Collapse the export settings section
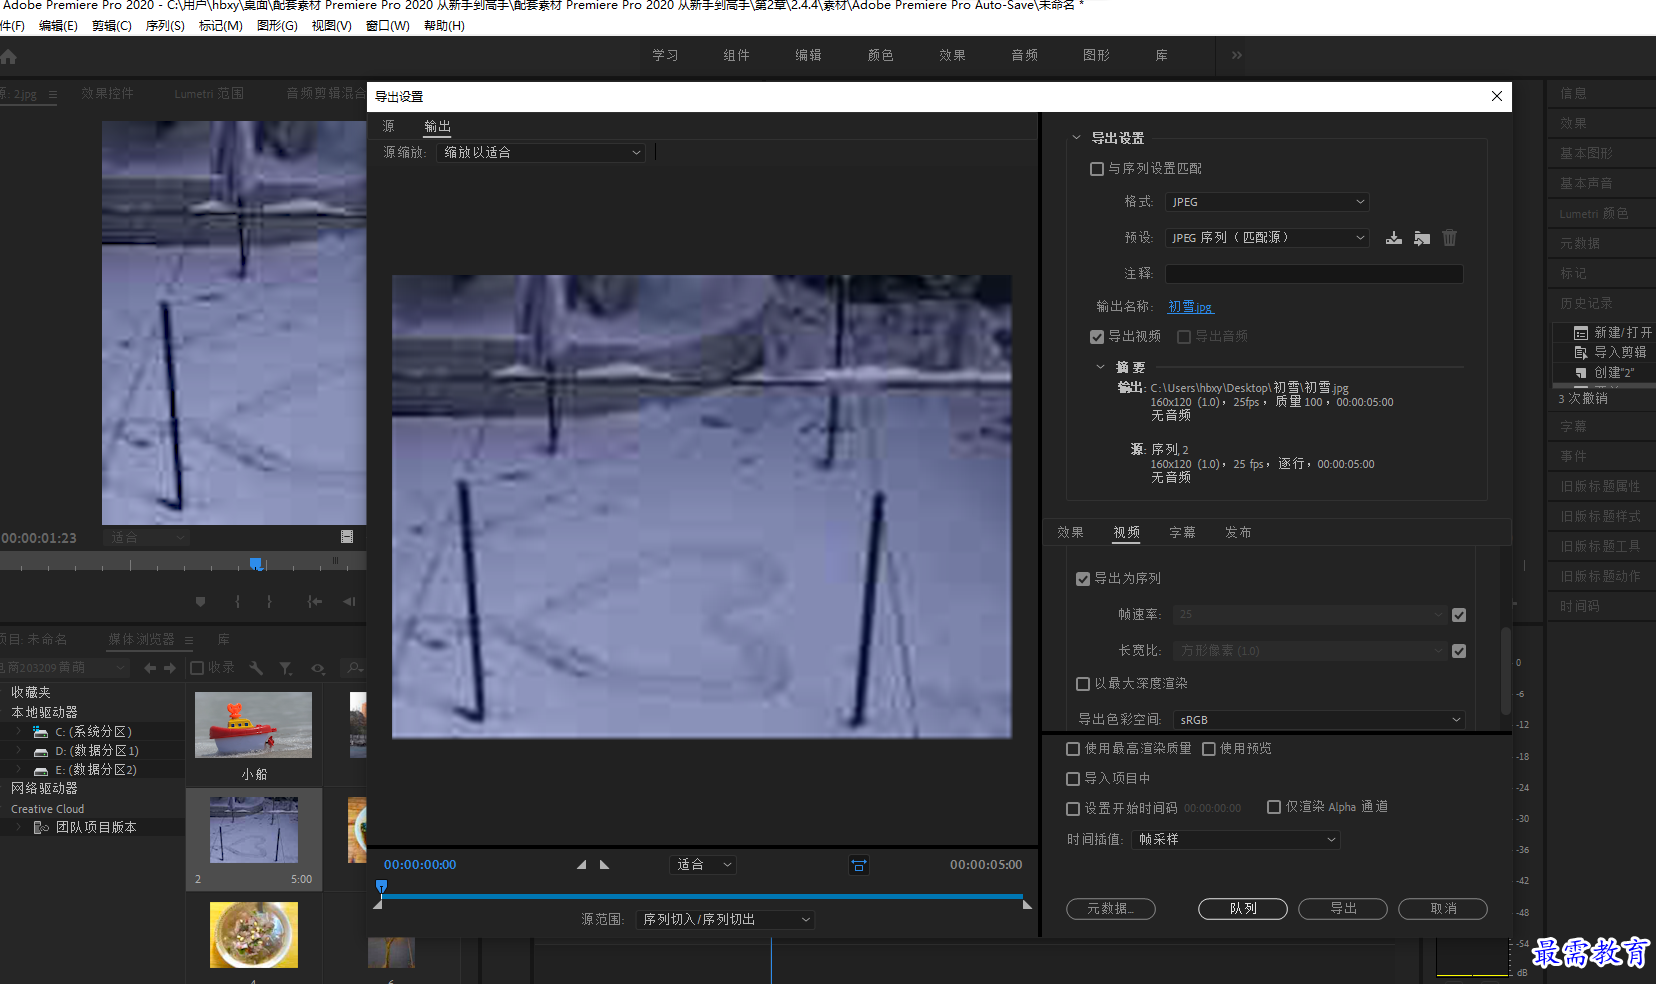1656x984 pixels. click(x=1076, y=138)
